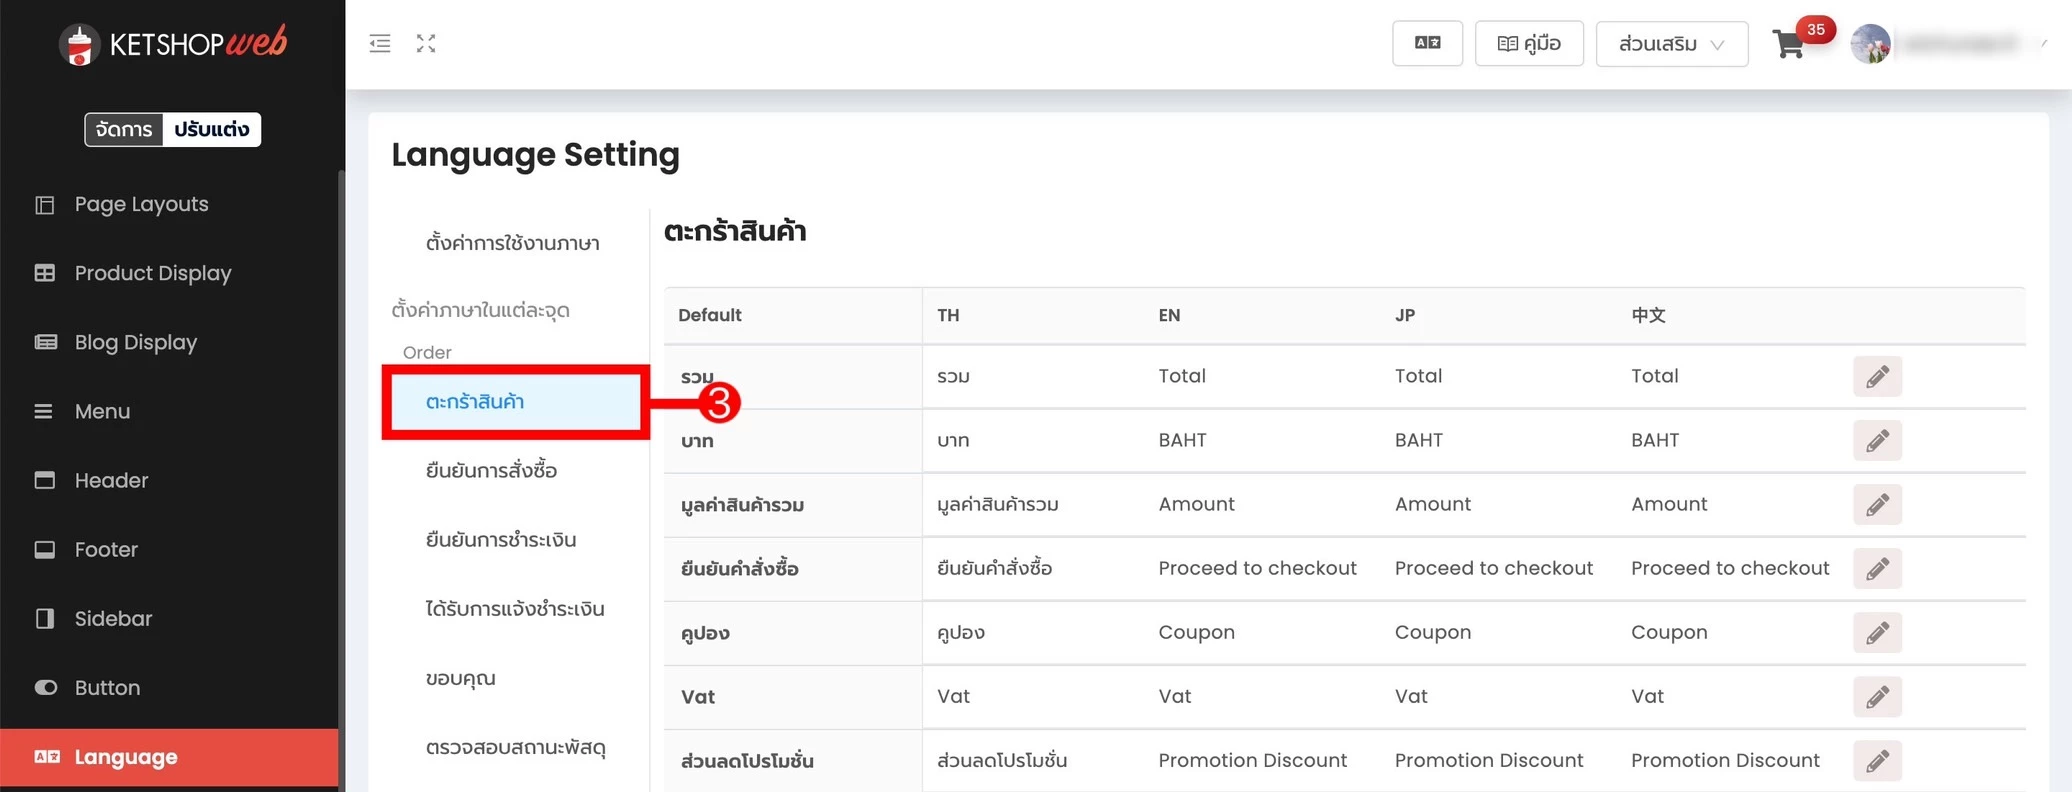Click the Sidebar layout icon

tap(45, 618)
